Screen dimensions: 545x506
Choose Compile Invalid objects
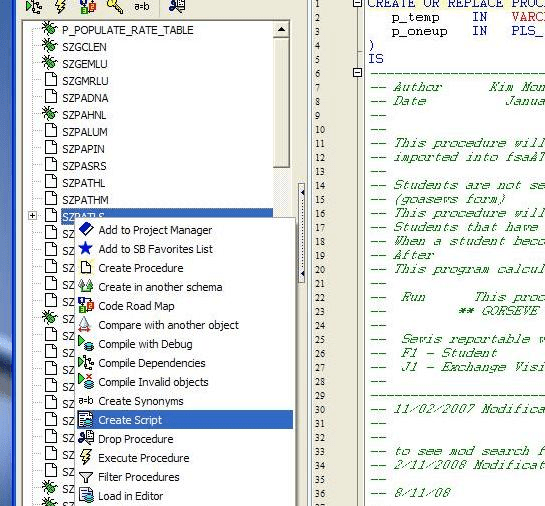[x=185, y=382]
